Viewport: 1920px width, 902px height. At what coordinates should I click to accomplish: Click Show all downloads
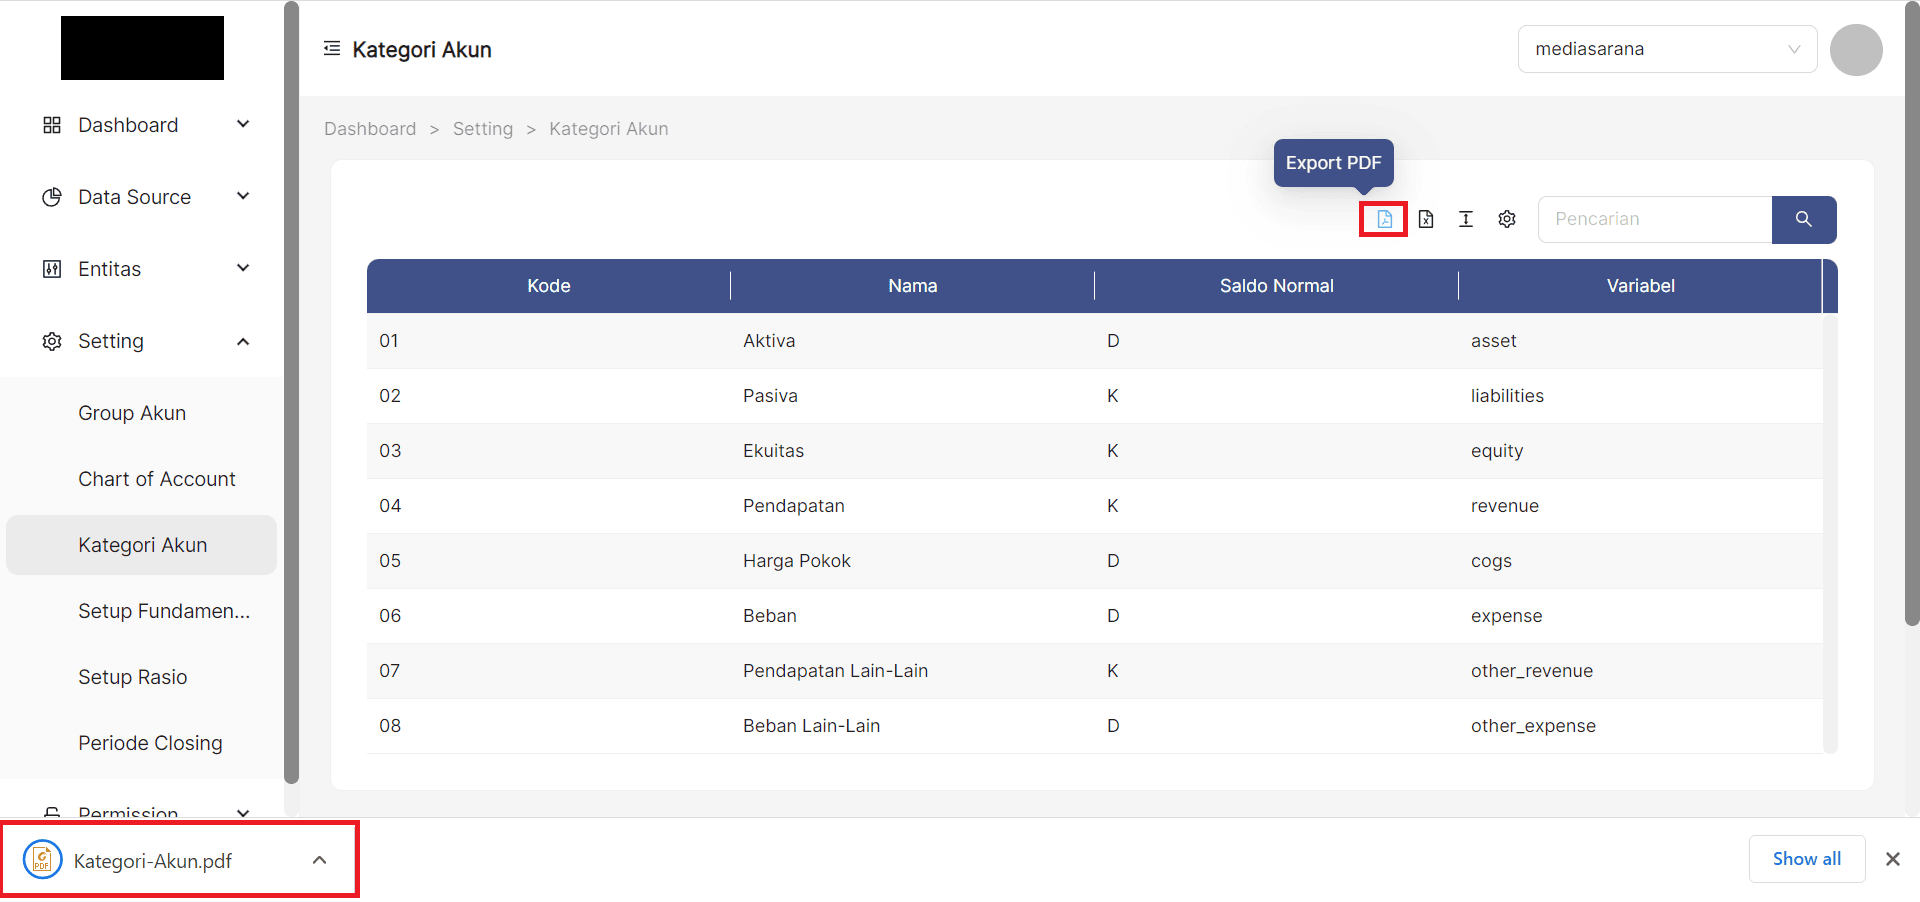click(x=1806, y=858)
